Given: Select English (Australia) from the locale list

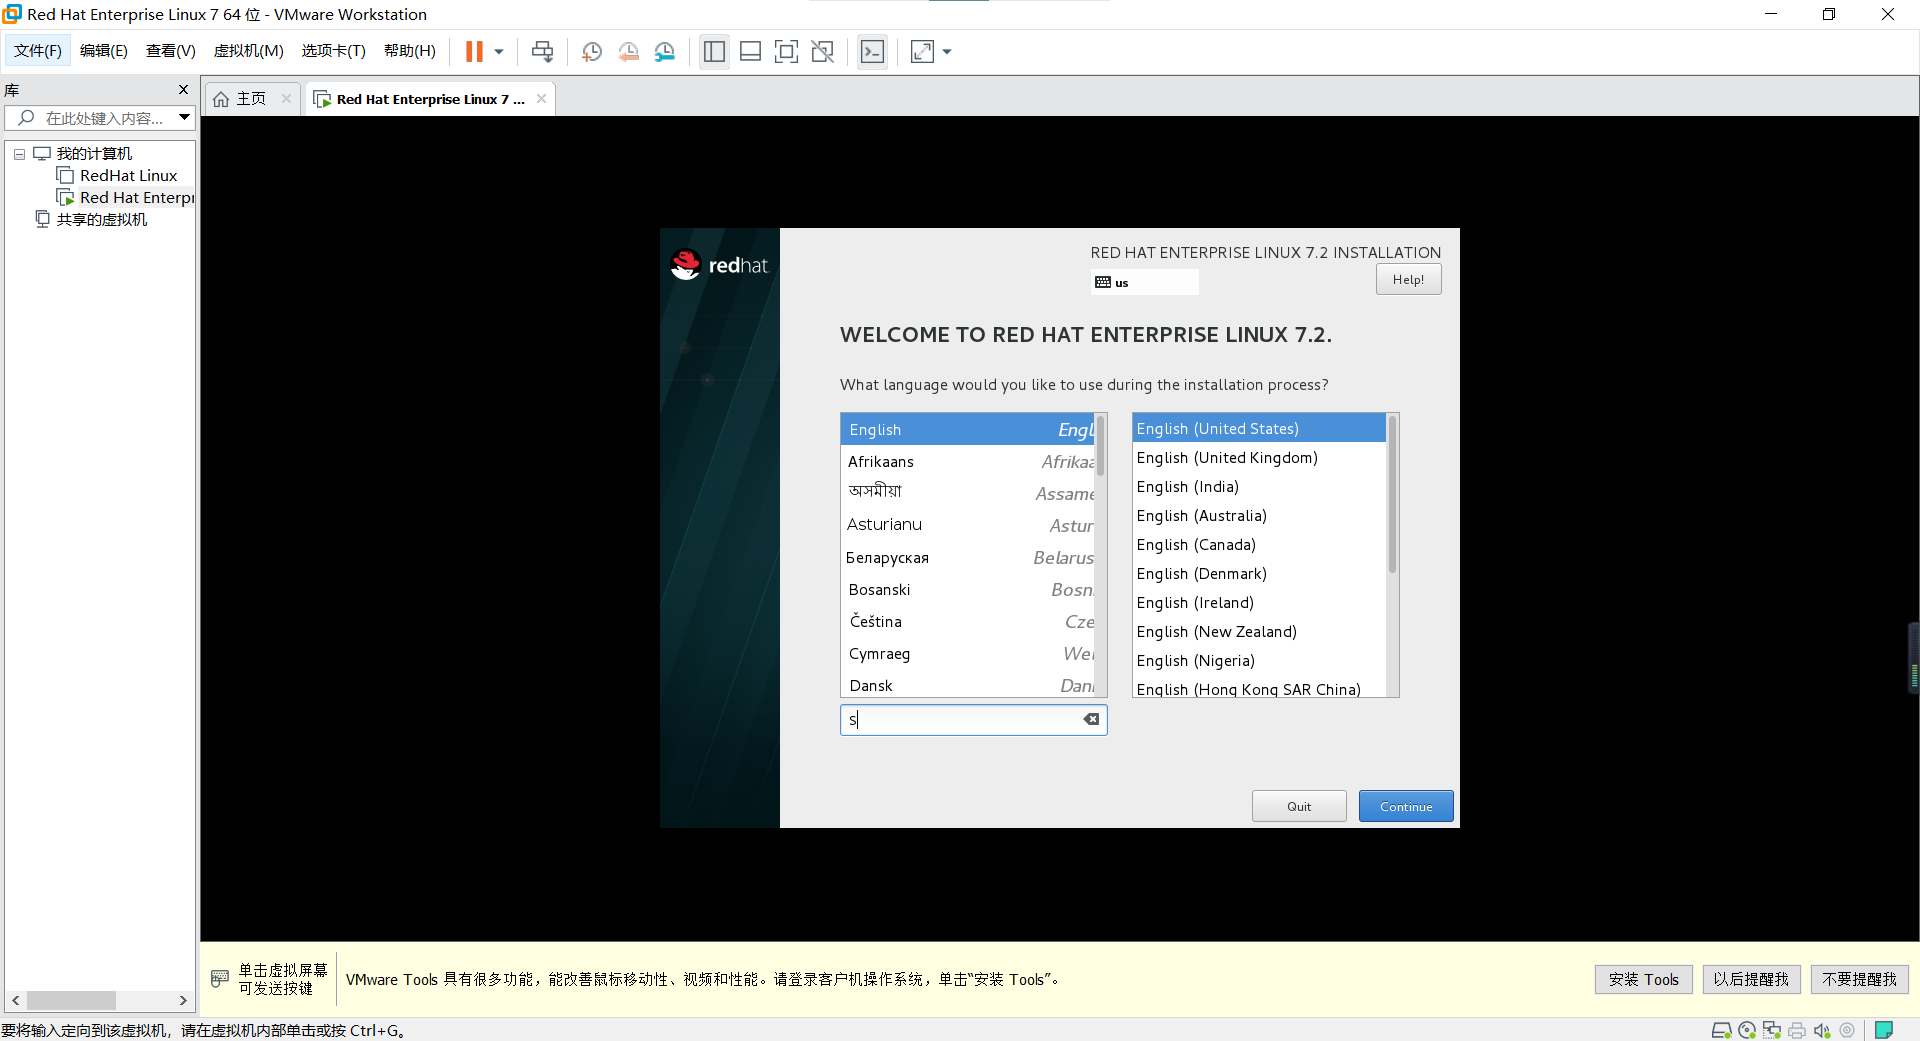Looking at the screenshot, I should [x=1201, y=515].
